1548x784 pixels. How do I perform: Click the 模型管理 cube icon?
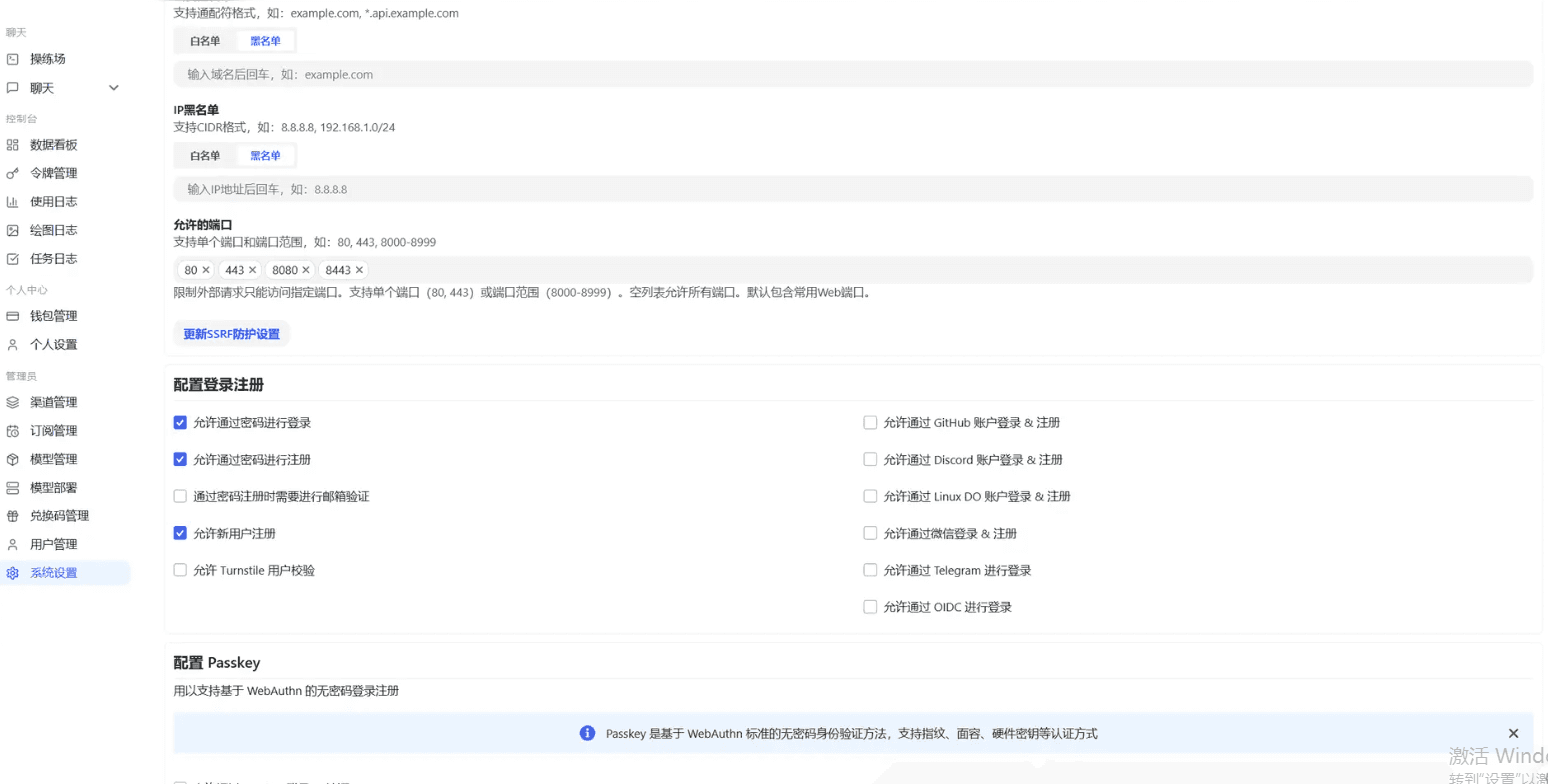[x=13, y=460]
